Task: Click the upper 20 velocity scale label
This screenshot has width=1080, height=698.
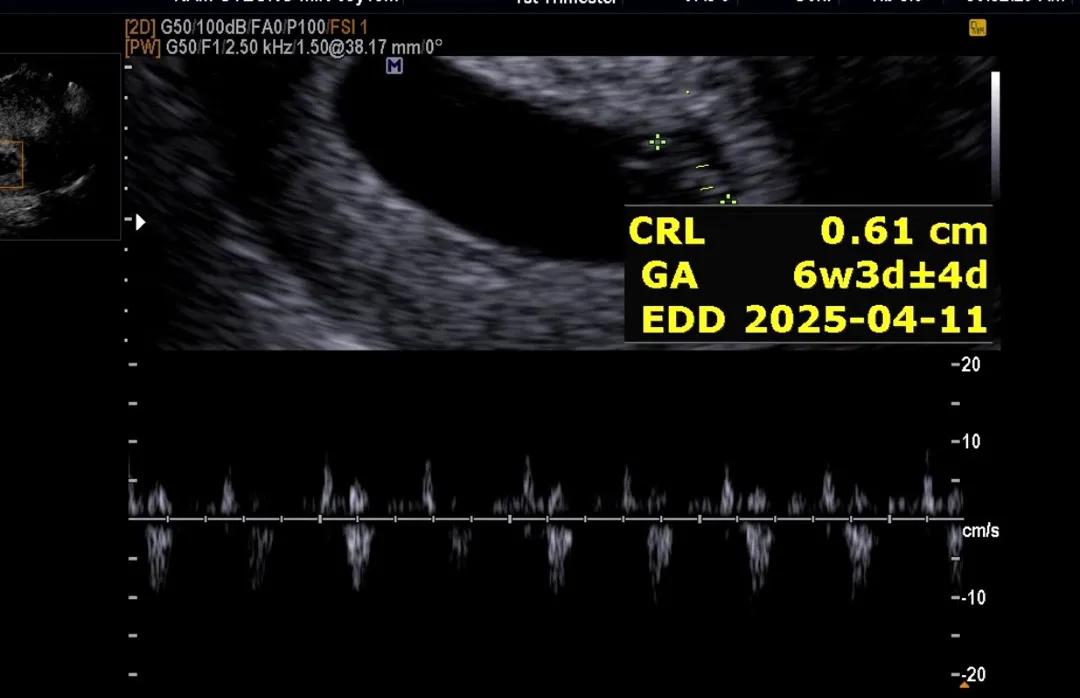Action: pyautogui.click(x=970, y=365)
